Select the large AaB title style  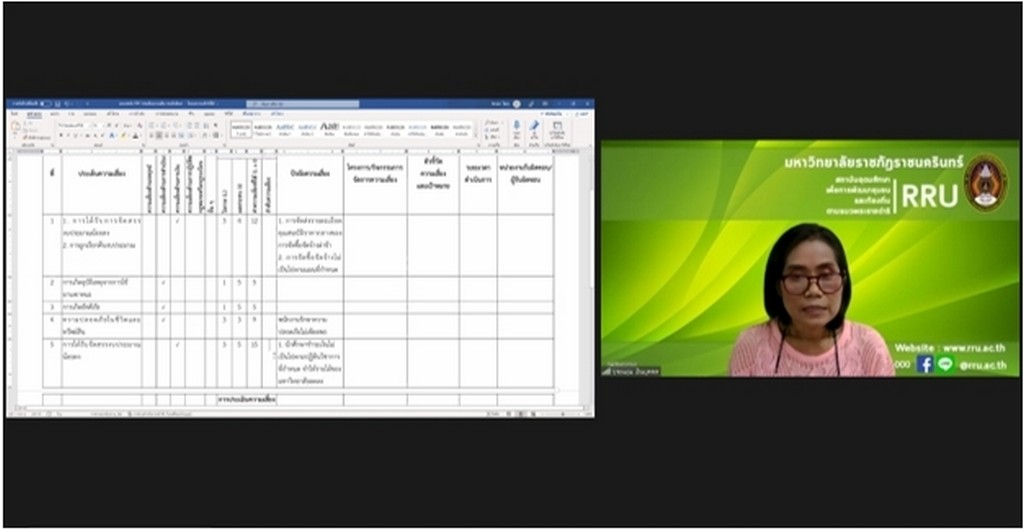point(329,129)
